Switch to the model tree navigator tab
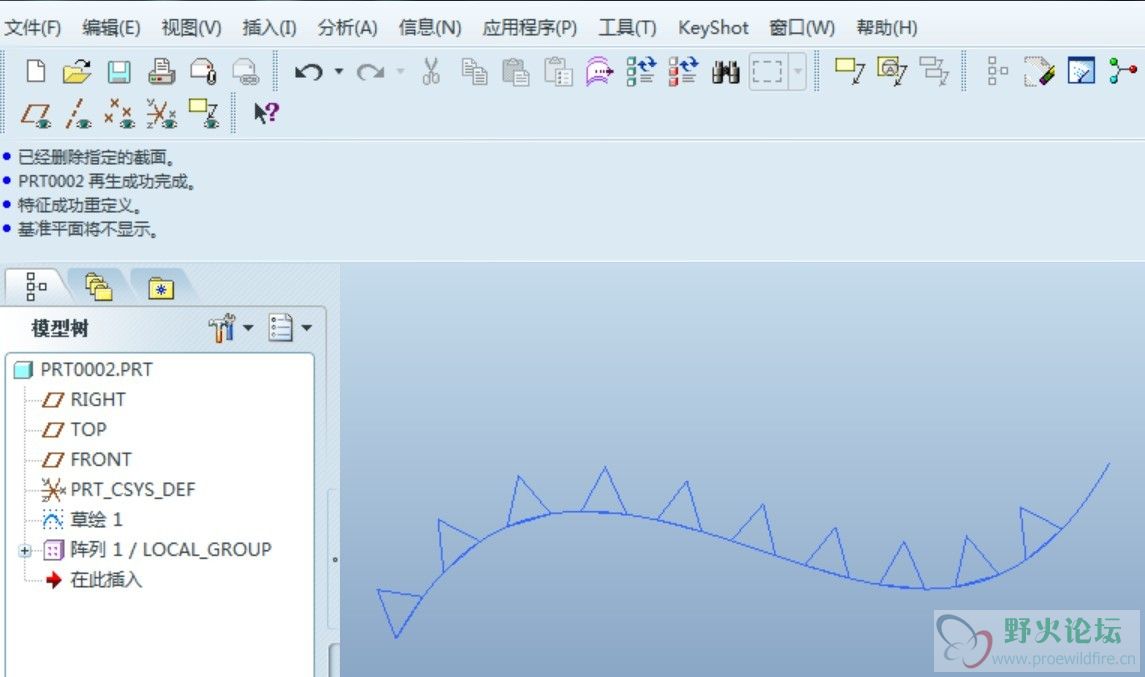 point(36,286)
